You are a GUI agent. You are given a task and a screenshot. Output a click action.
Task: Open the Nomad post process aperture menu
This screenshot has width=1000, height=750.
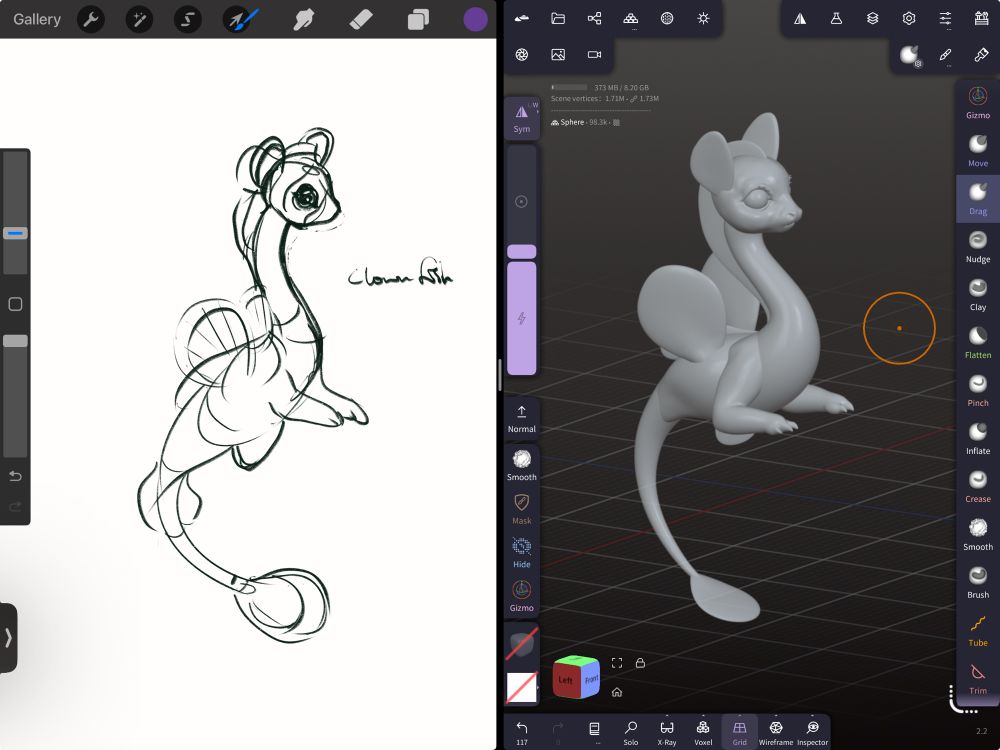[522, 55]
